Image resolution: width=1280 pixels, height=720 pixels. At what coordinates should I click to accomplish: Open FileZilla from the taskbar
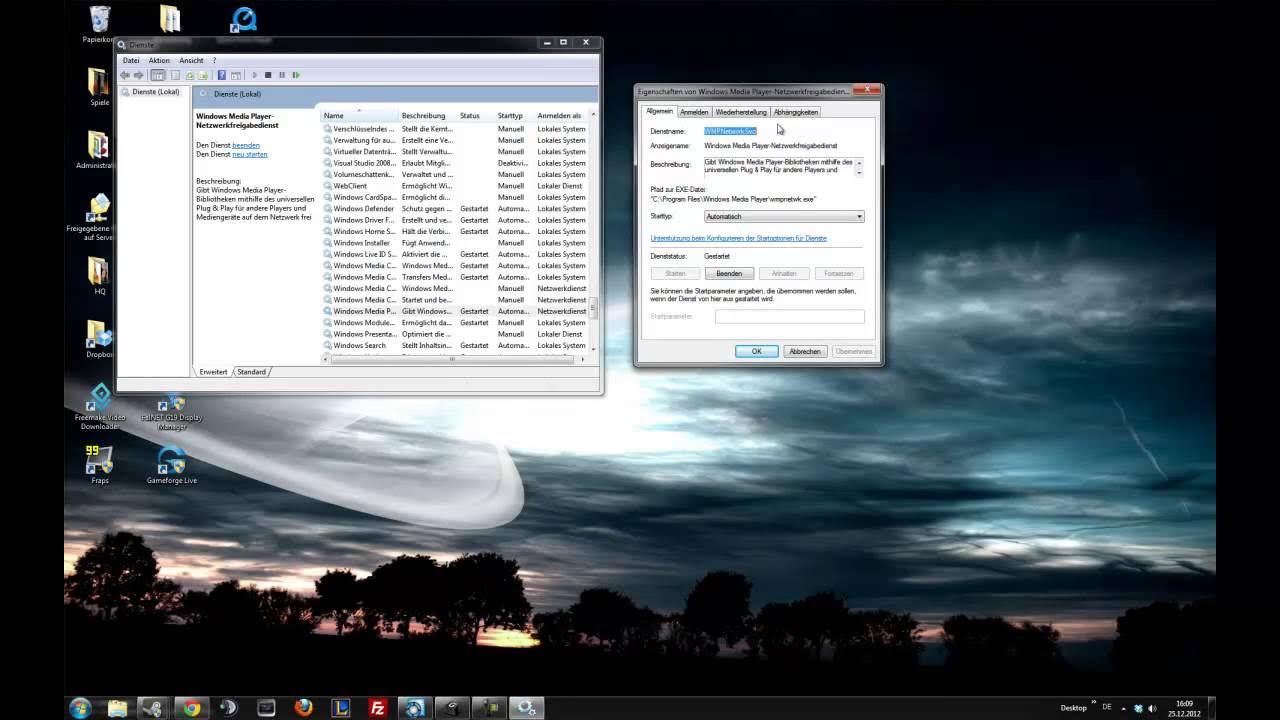click(x=377, y=708)
